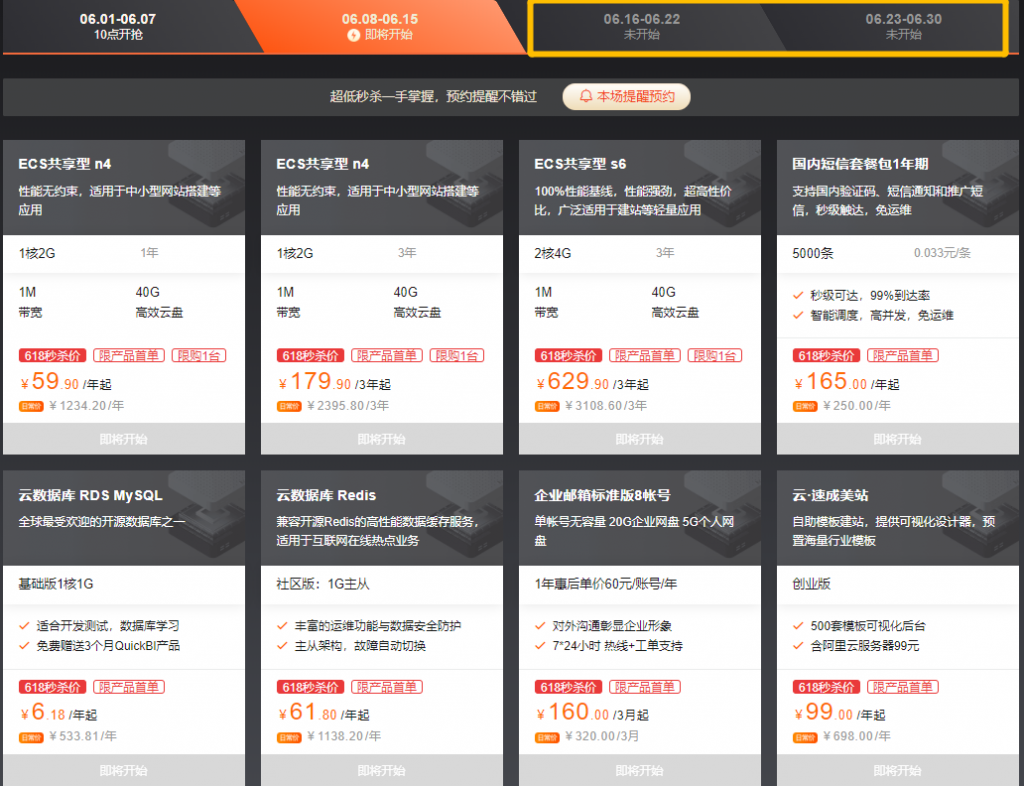Click the checkmark icon next to 500套模板可视化后台
The height and width of the screenshot is (786, 1024).
tap(798, 626)
